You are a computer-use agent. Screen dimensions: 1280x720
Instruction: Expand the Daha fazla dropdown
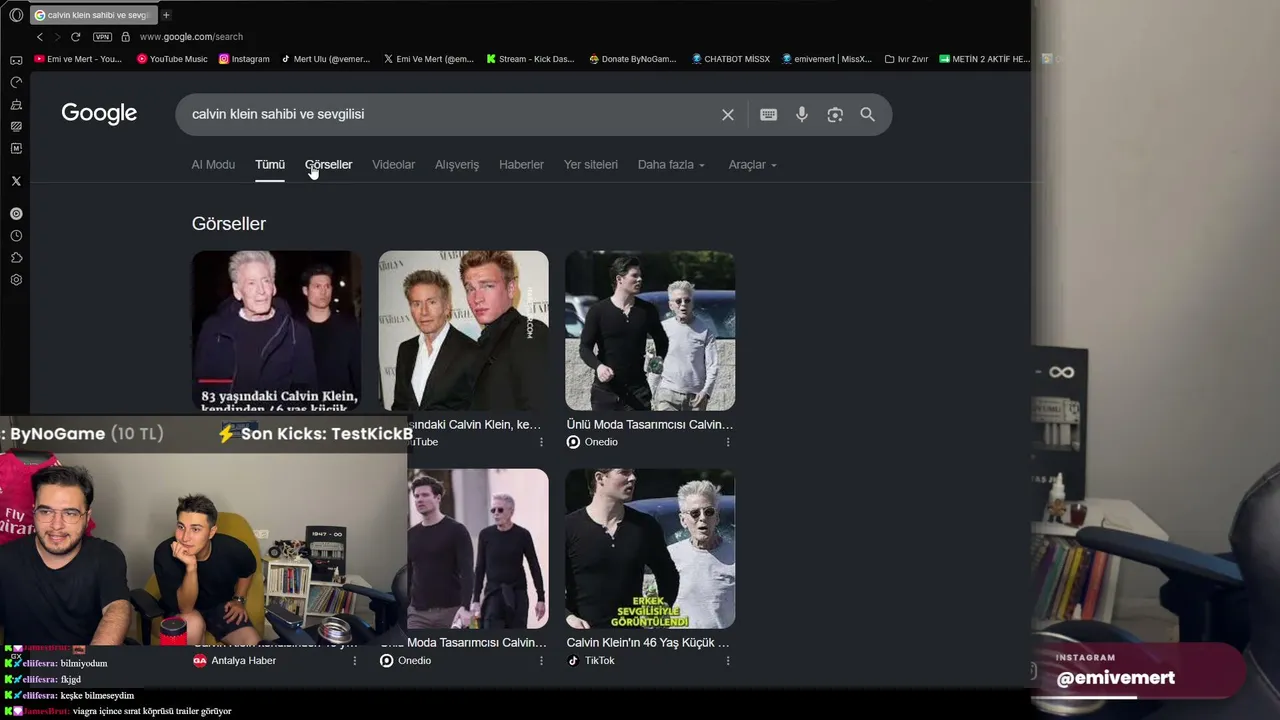tap(671, 165)
